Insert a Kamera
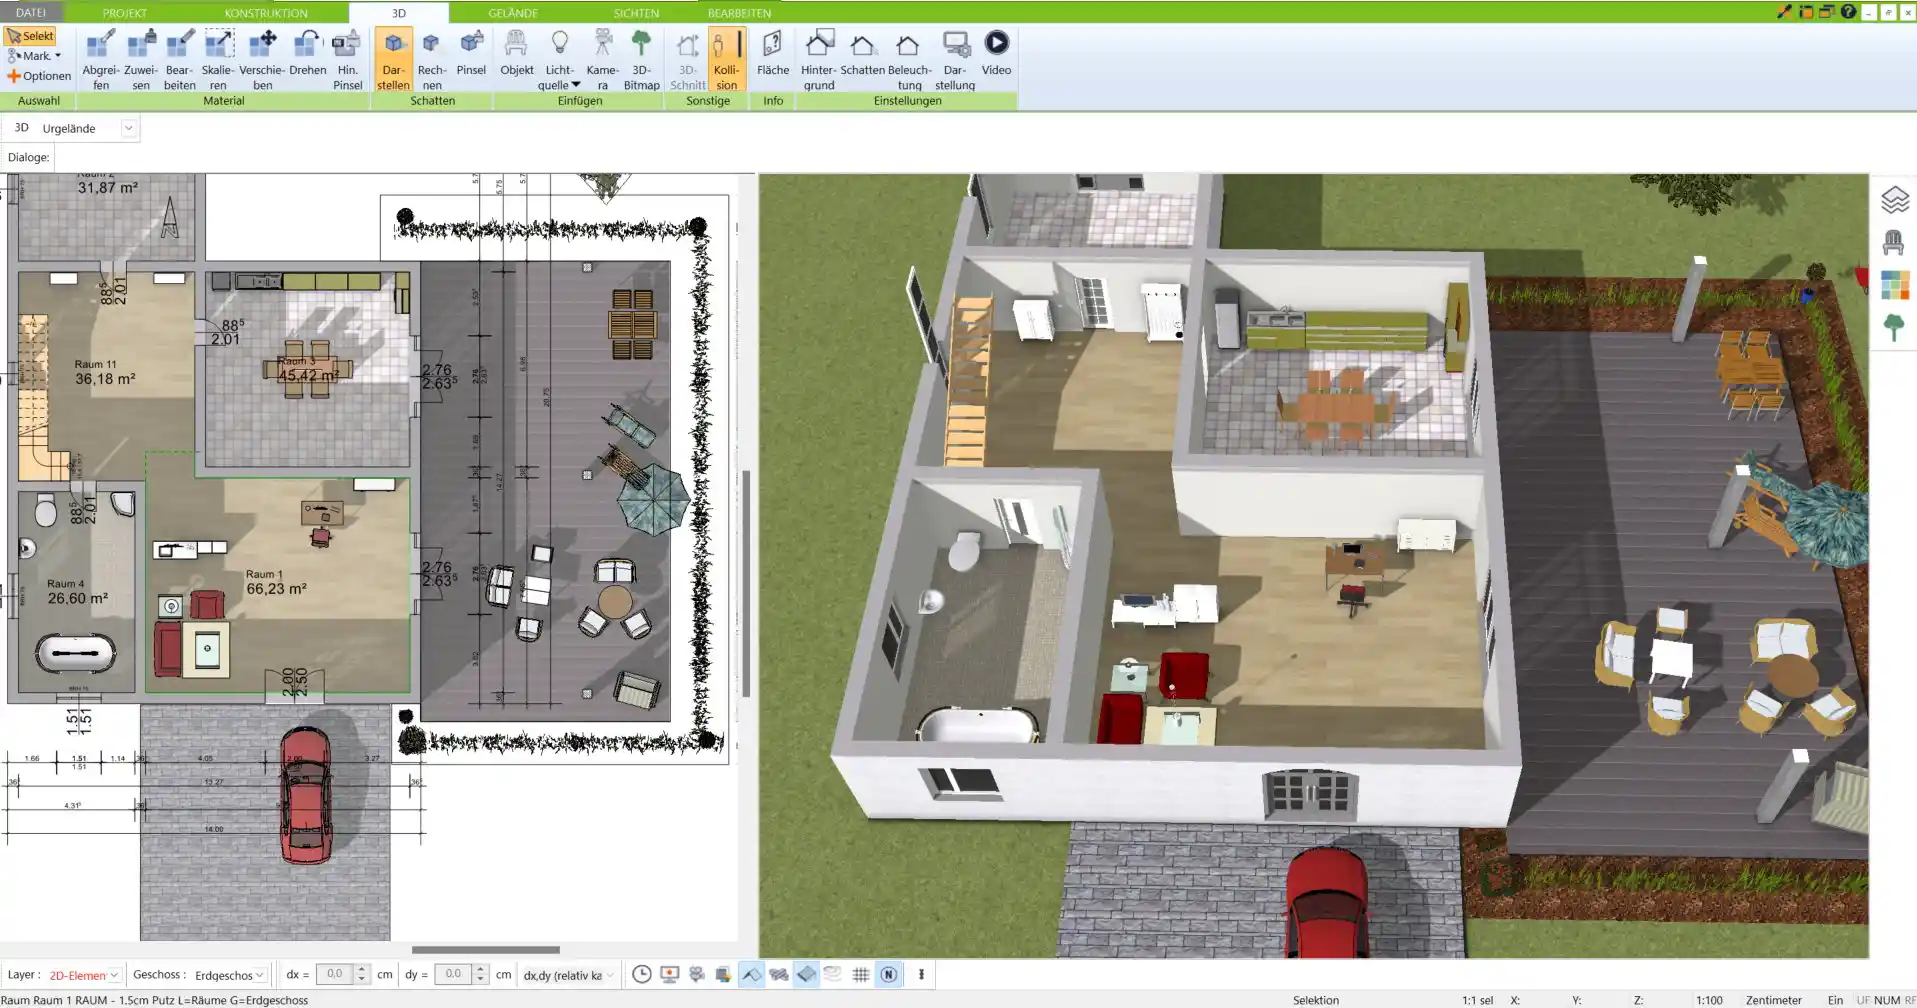This screenshot has width=1917, height=1008. [602, 60]
